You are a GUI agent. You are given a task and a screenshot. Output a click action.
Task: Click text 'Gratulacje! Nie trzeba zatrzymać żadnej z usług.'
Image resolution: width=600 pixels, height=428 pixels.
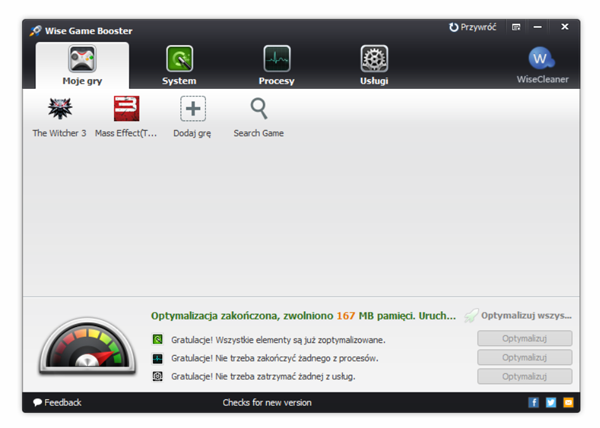pos(263,377)
